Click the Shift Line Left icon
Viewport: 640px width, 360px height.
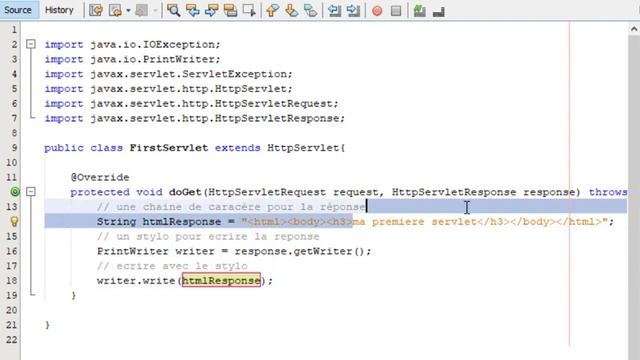334,11
